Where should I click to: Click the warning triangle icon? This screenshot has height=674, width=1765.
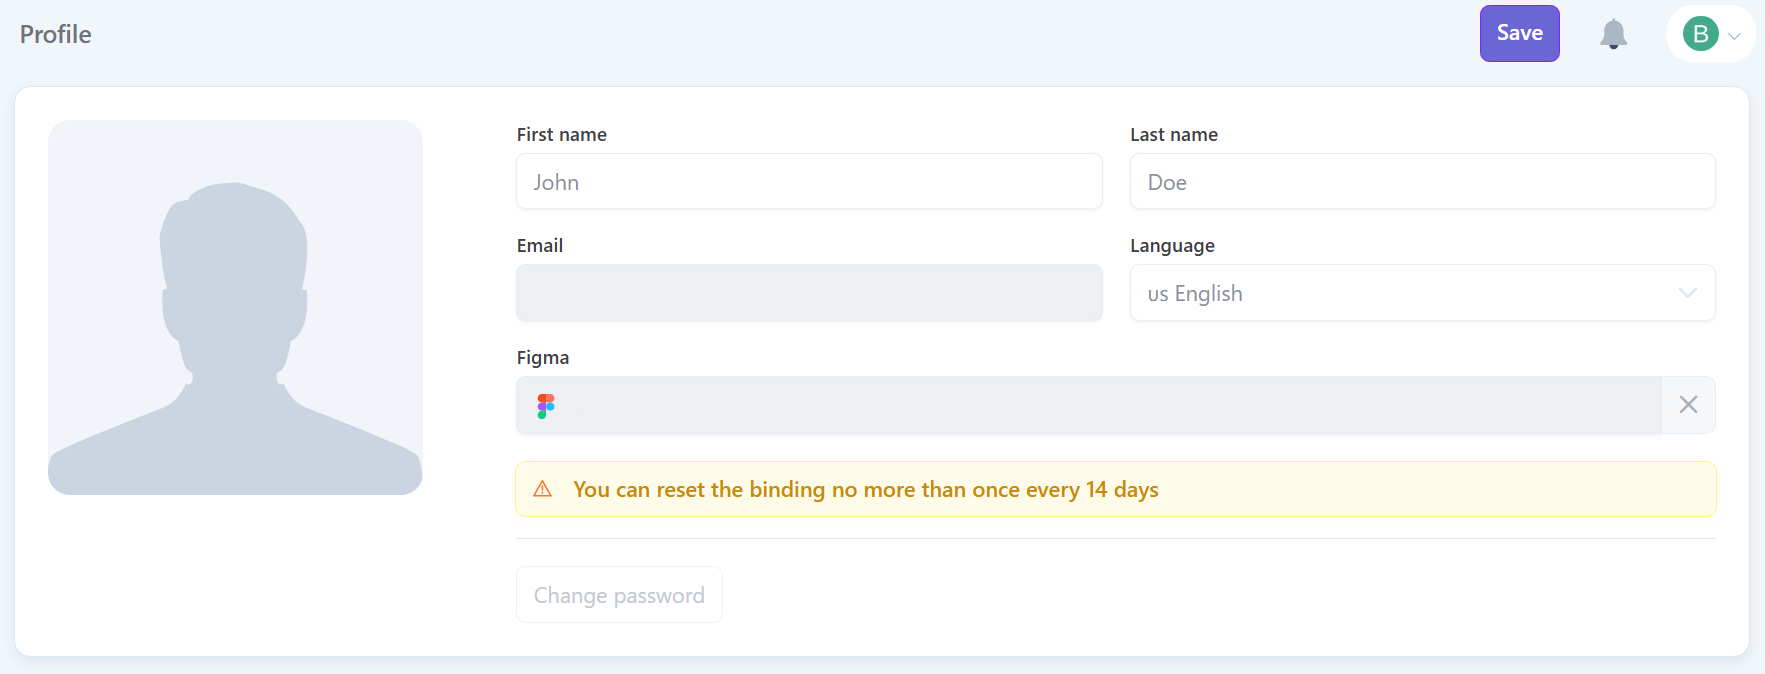tap(543, 489)
